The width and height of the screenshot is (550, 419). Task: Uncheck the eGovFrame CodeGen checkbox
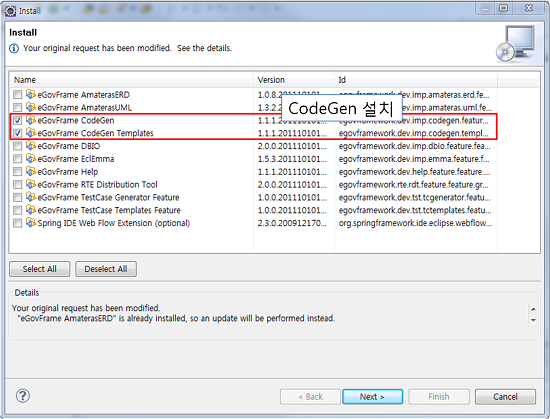coord(18,120)
